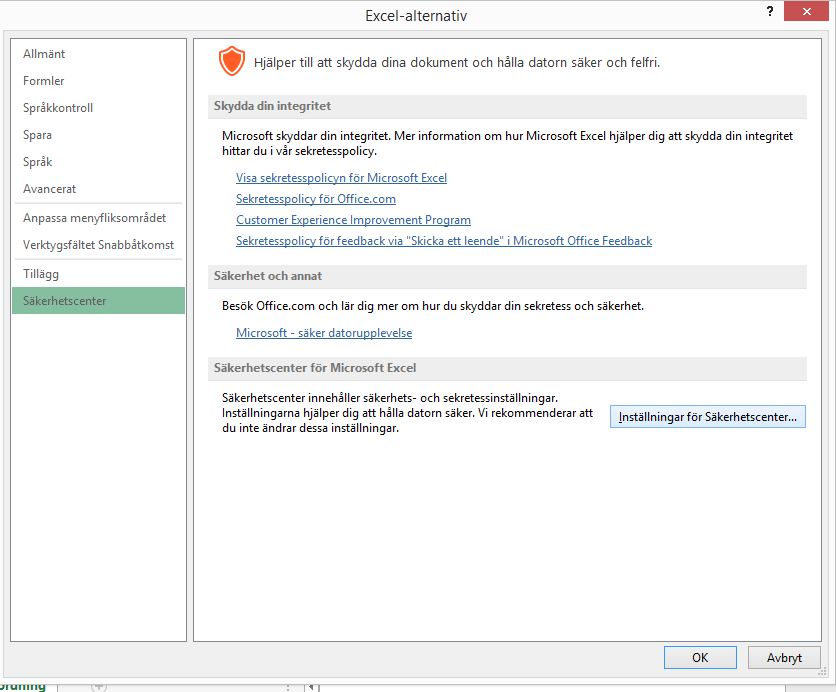
Task: Open Avancerat settings
Action: click(98, 189)
